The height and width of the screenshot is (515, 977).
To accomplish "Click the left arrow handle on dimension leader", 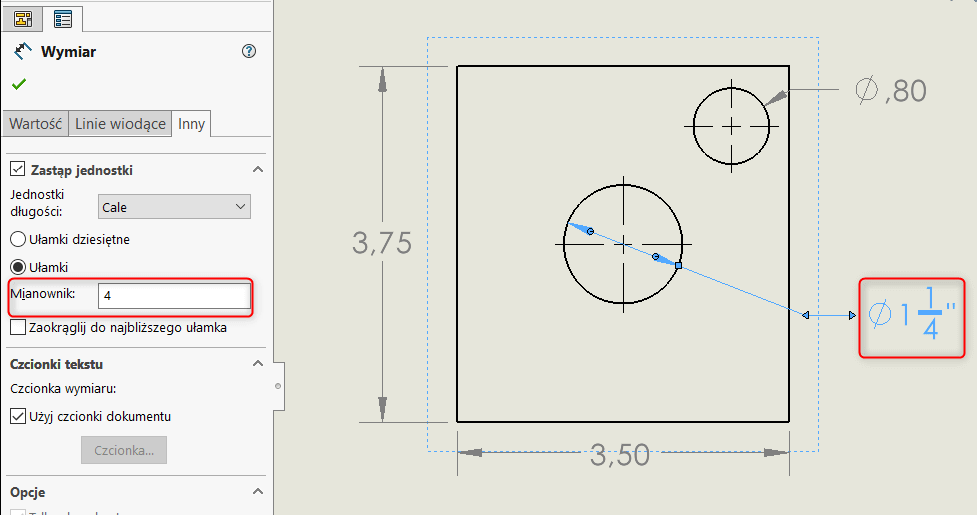I will pyautogui.click(x=806, y=316).
